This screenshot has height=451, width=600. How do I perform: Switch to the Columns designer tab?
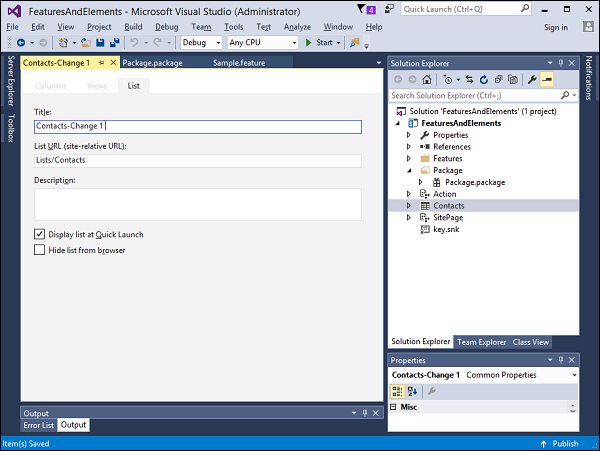point(51,86)
